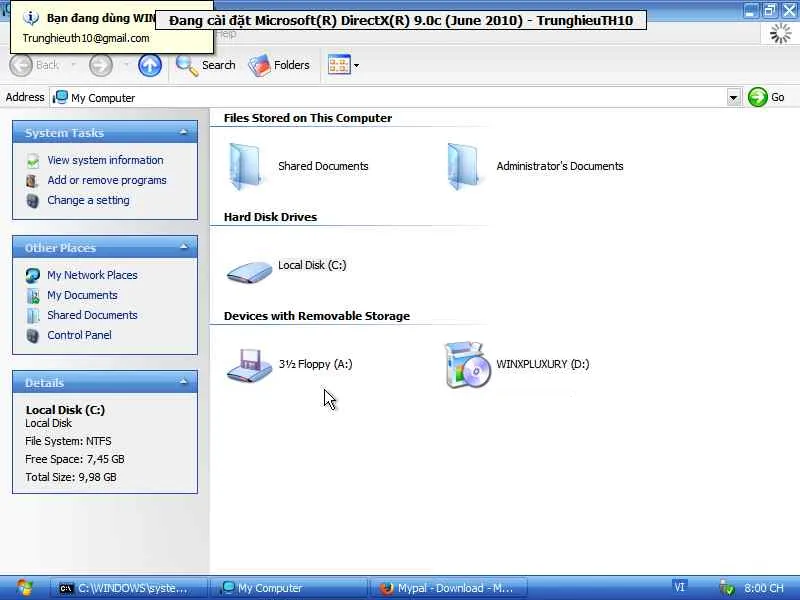Open My Network Places link
The height and width of the screenshot is (600, 800).
[x=92, y=275]
